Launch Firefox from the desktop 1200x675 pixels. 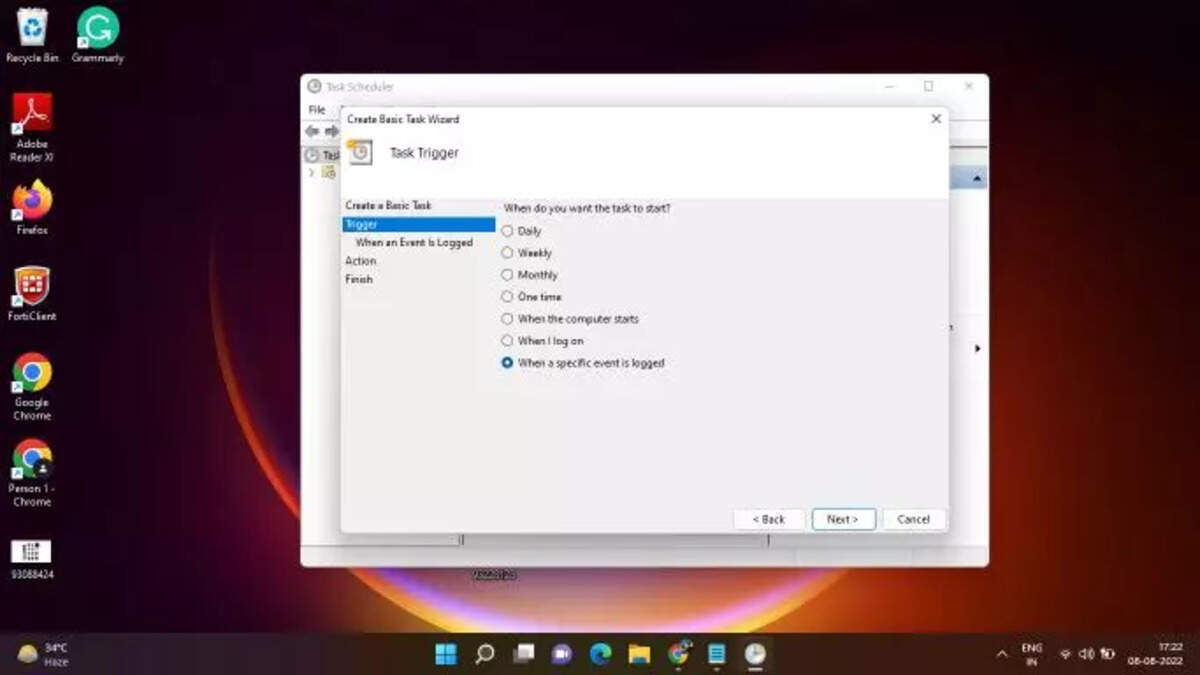click(x=32, y=208)
